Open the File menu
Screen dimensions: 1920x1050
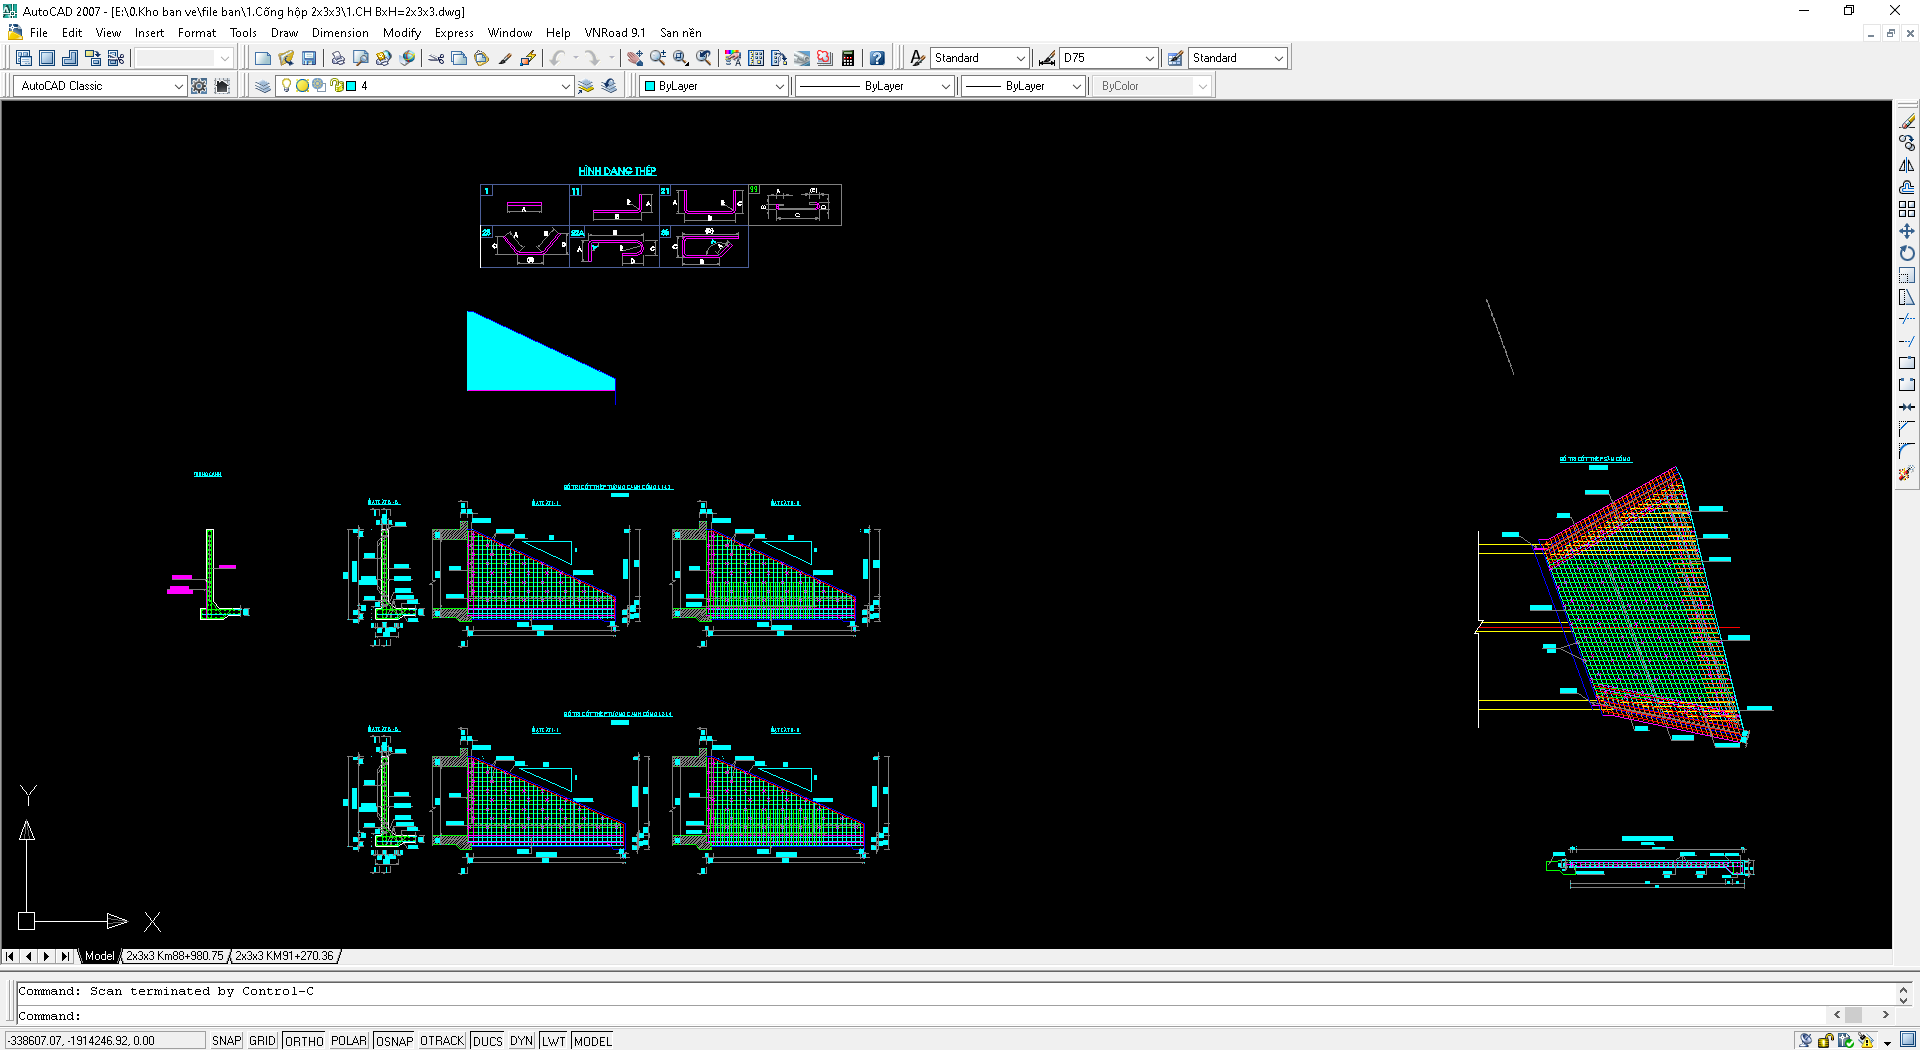39,33
